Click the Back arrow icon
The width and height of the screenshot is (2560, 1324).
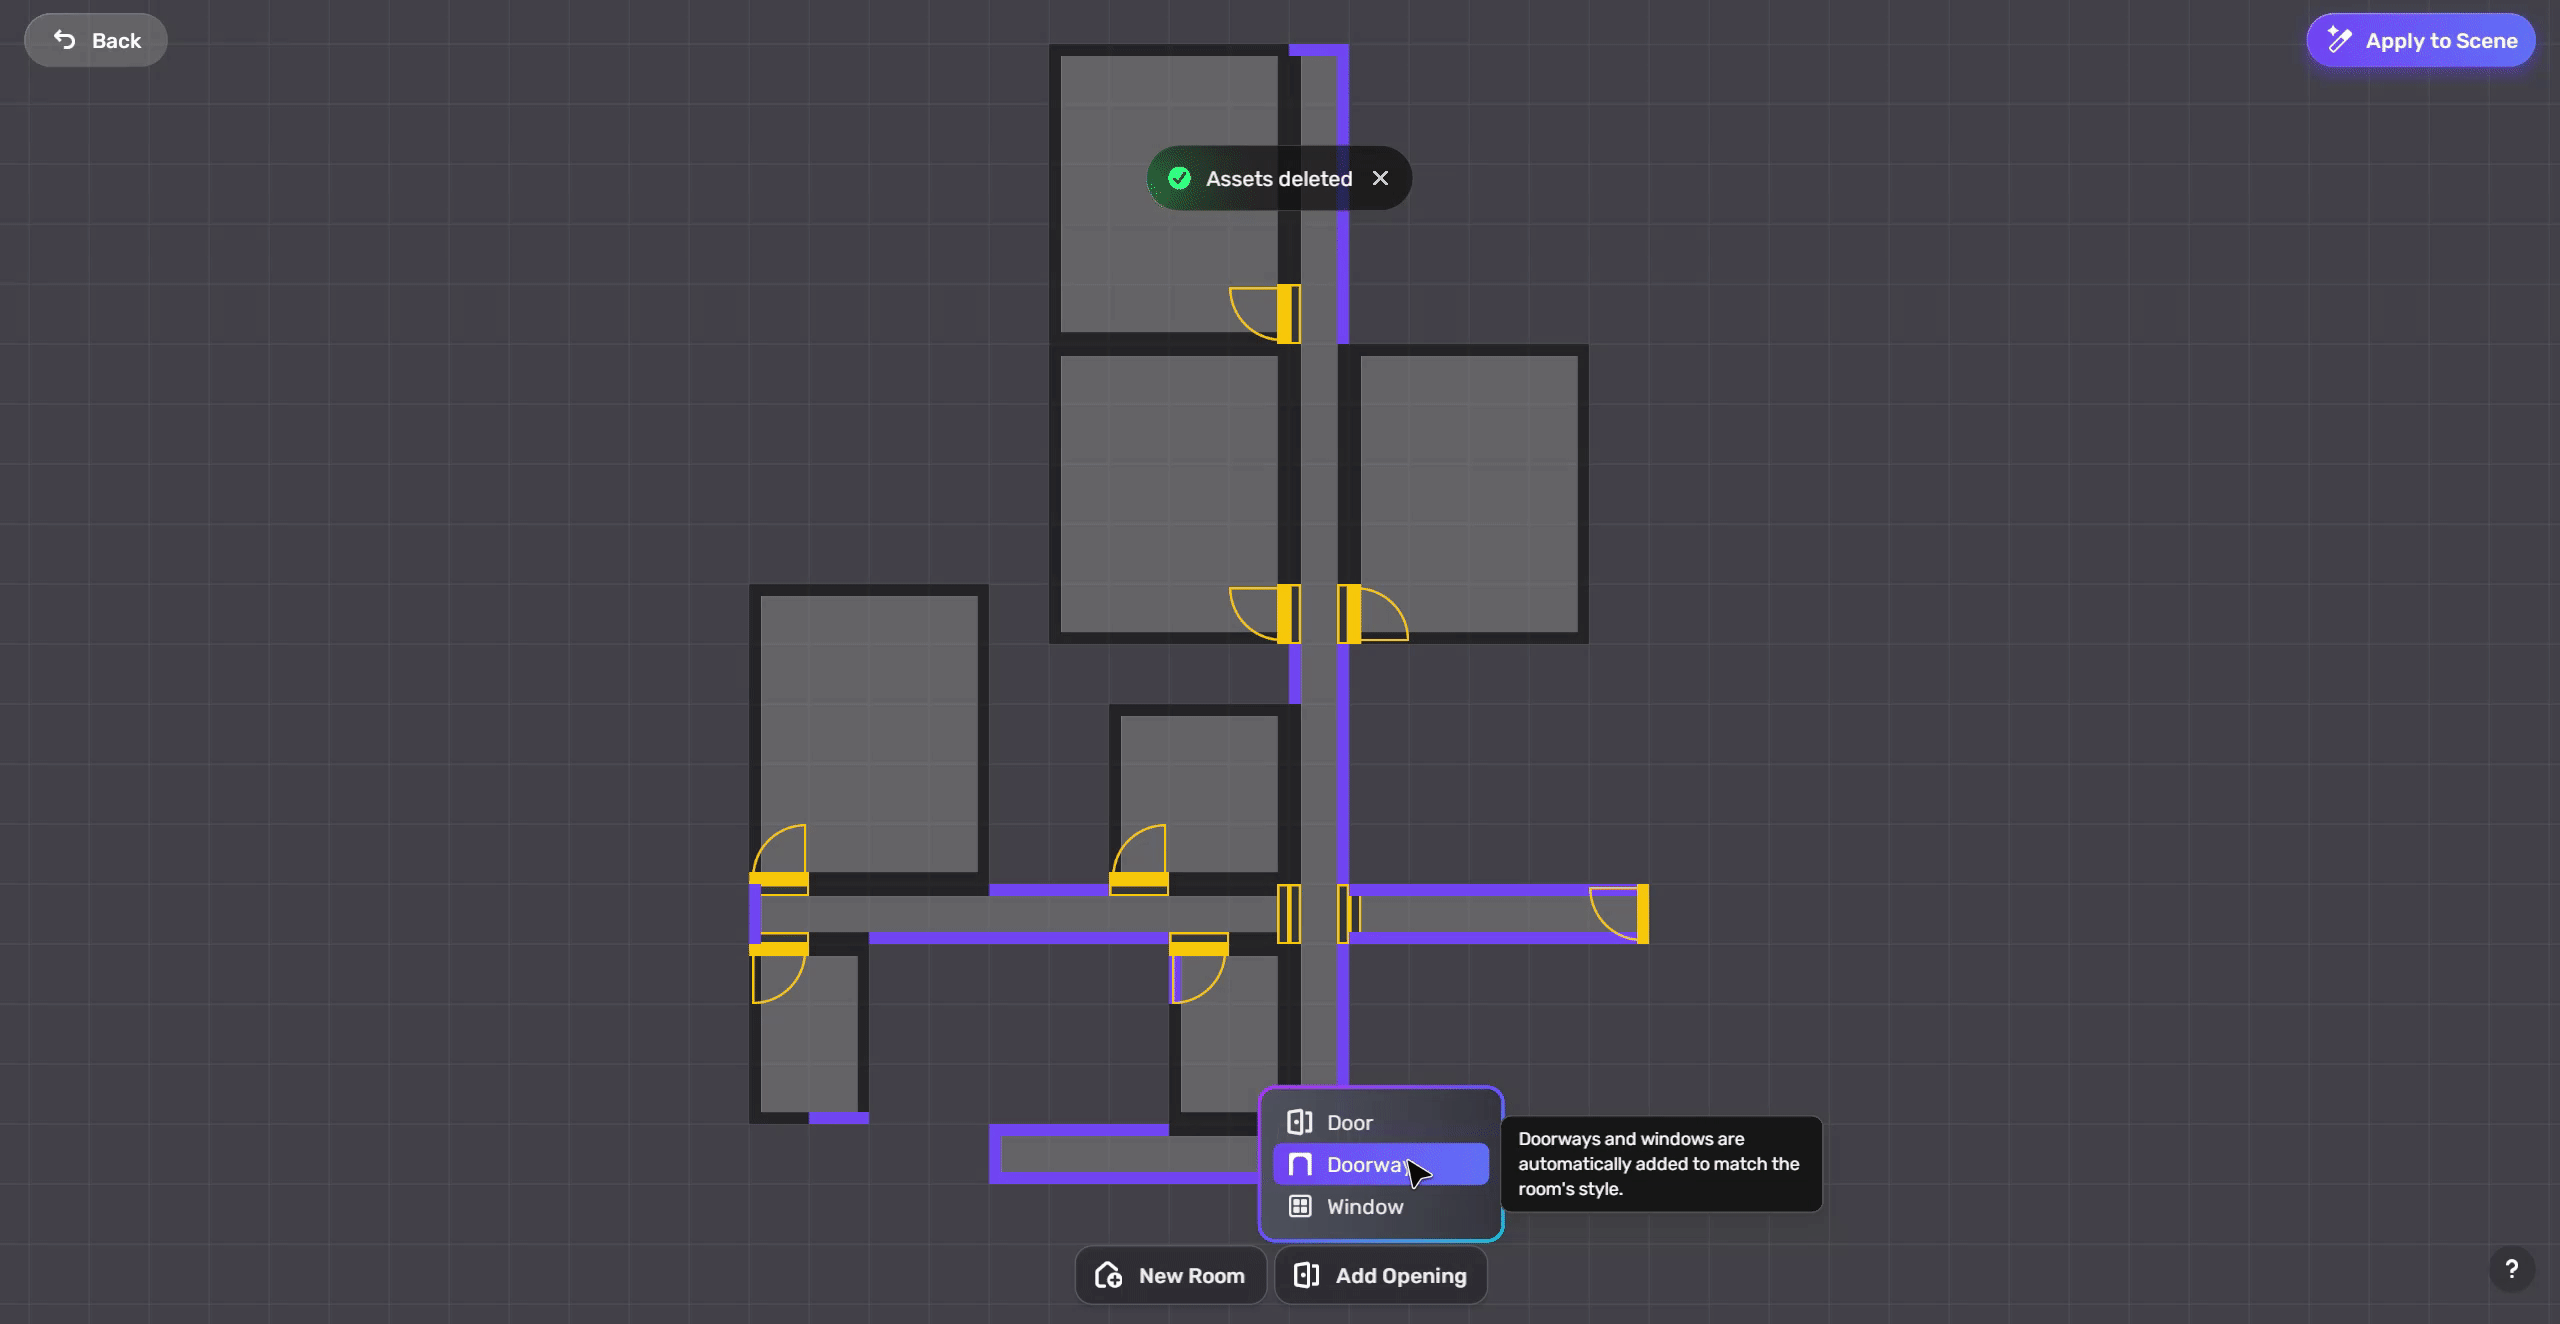pos(65,40)
